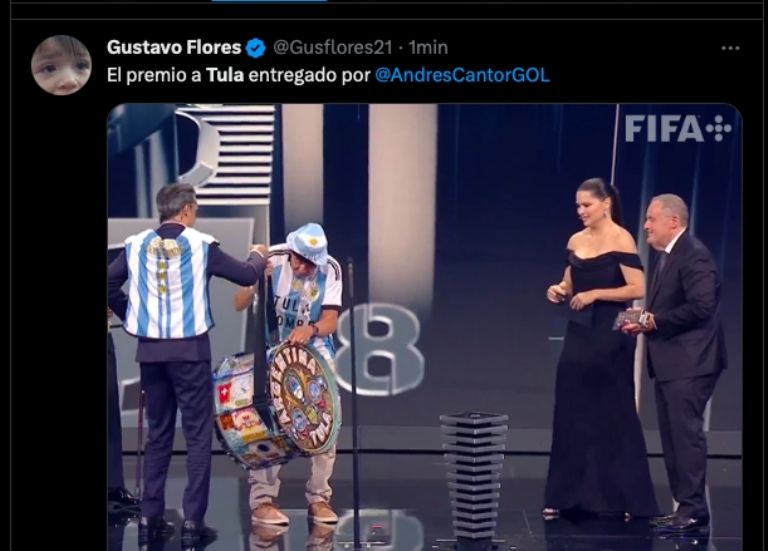Open Gustavo Flores profile avatar

[61, 65]
